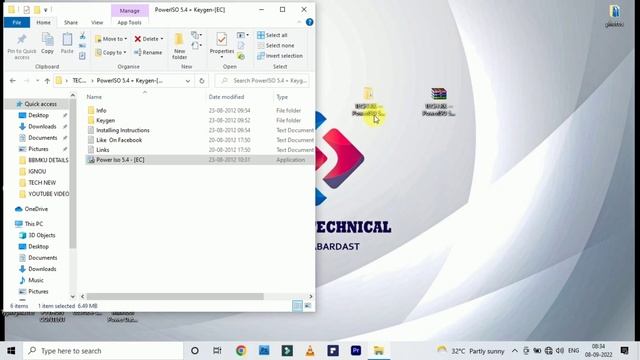Viewport: 640px width, 360px height.
Task: Open the Copy to dropdown
Action: (111, 52)
